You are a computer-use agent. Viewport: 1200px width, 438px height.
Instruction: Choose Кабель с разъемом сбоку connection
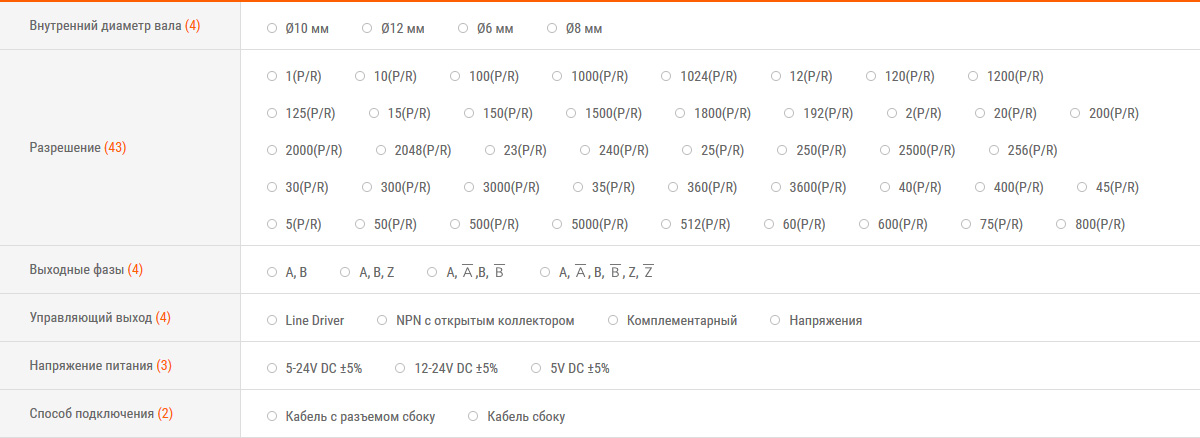pos(272,416)
